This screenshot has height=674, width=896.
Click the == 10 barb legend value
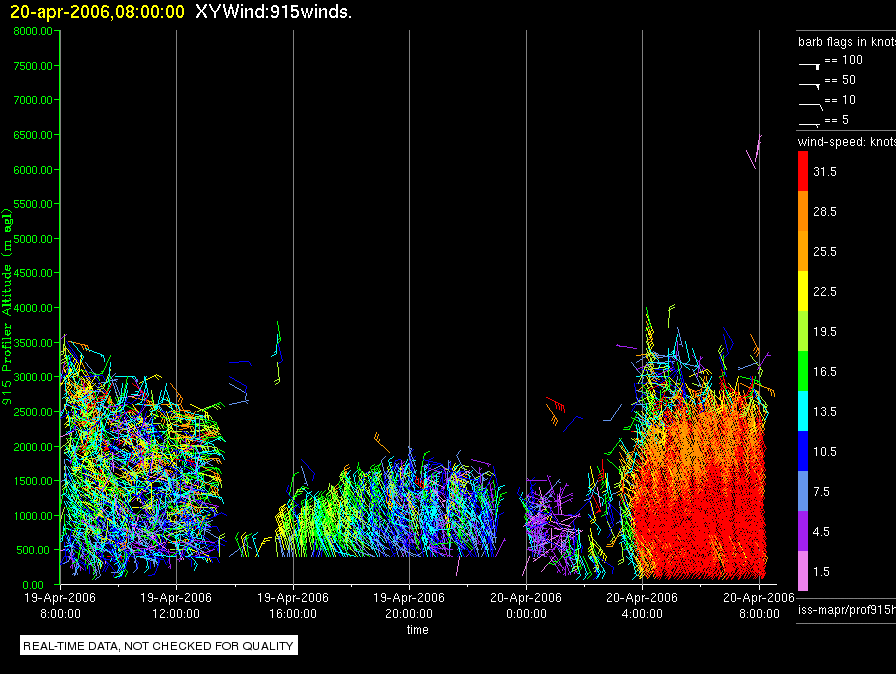coord(840,100)
